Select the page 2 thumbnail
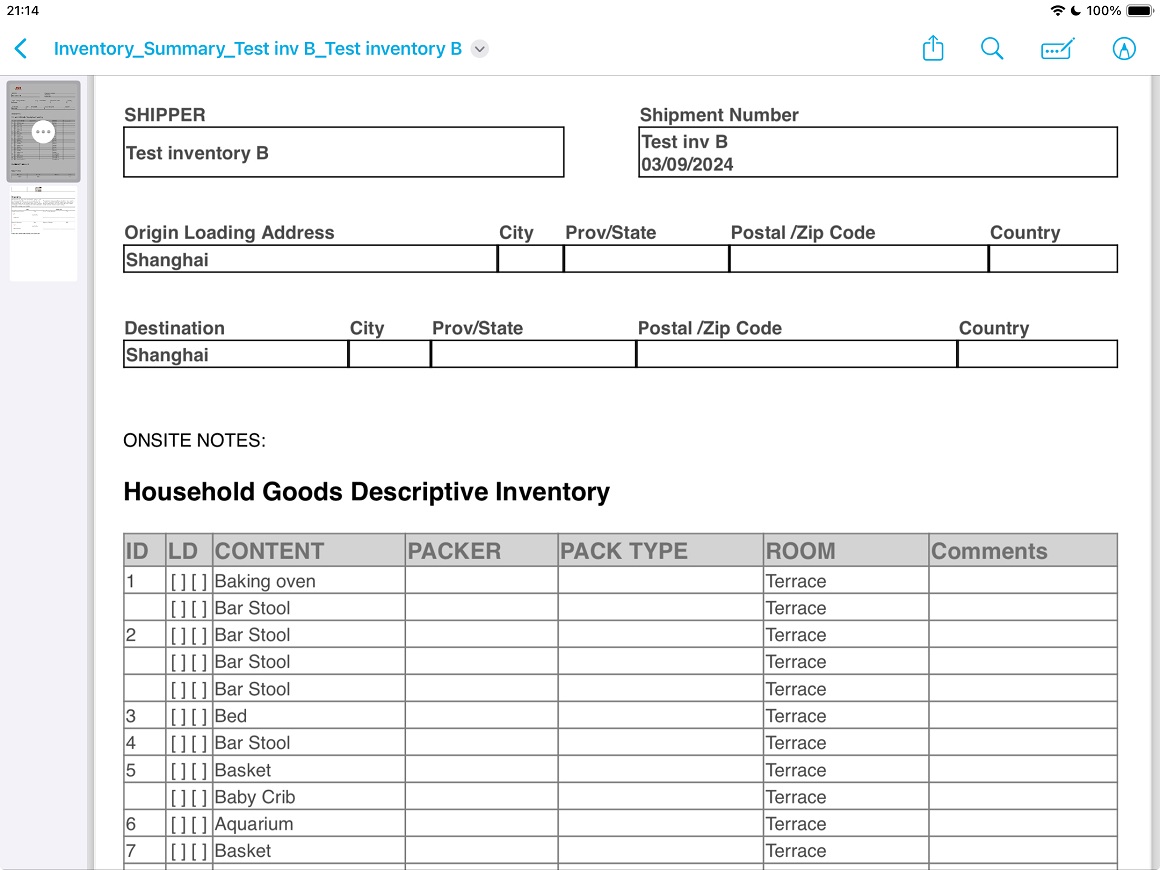 [x=43, y=235]
